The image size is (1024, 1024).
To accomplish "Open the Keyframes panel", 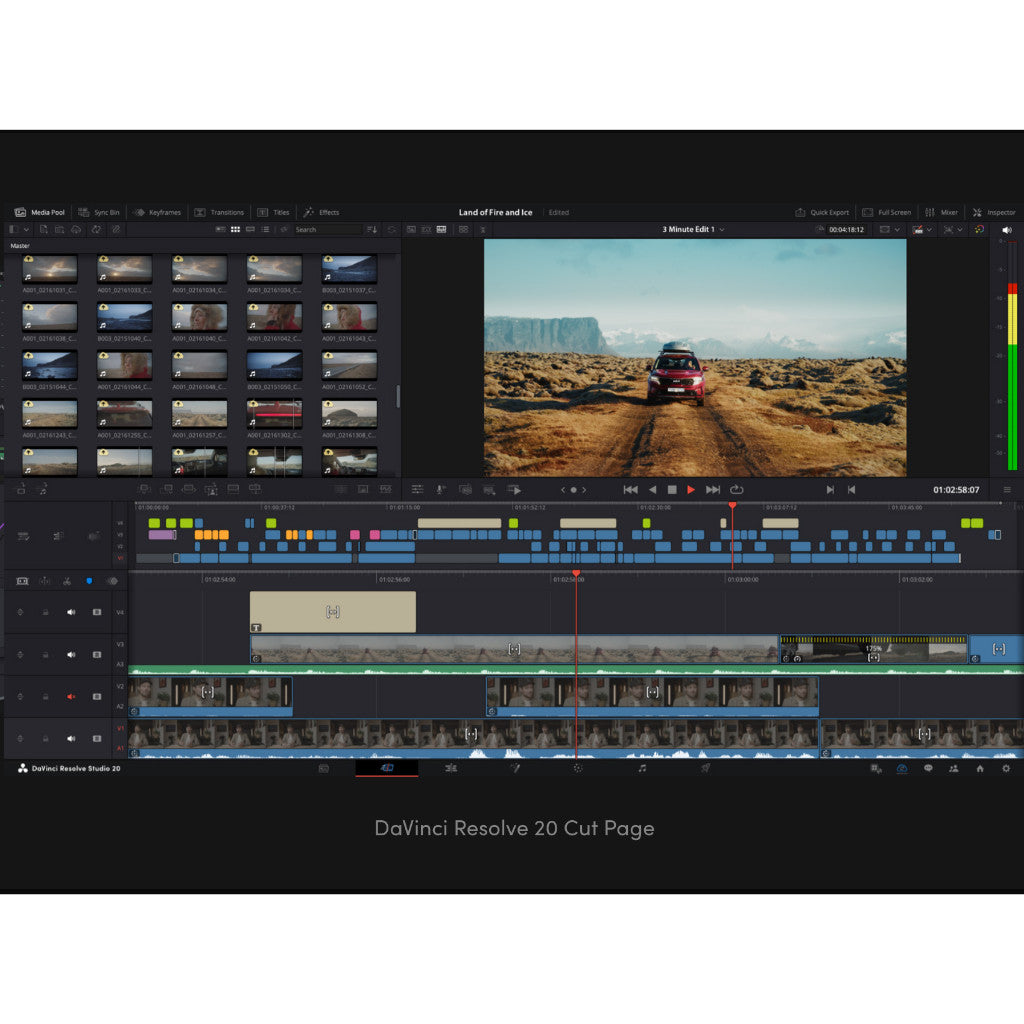I will point(157,212).
